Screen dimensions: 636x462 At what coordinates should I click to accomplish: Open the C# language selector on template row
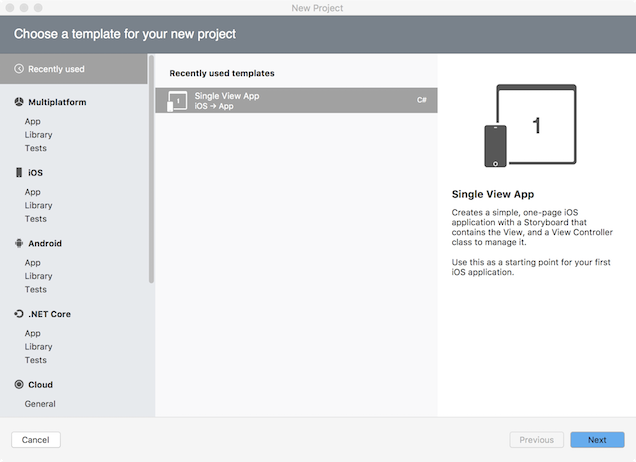pyautogui.click(x=422, y=100)
